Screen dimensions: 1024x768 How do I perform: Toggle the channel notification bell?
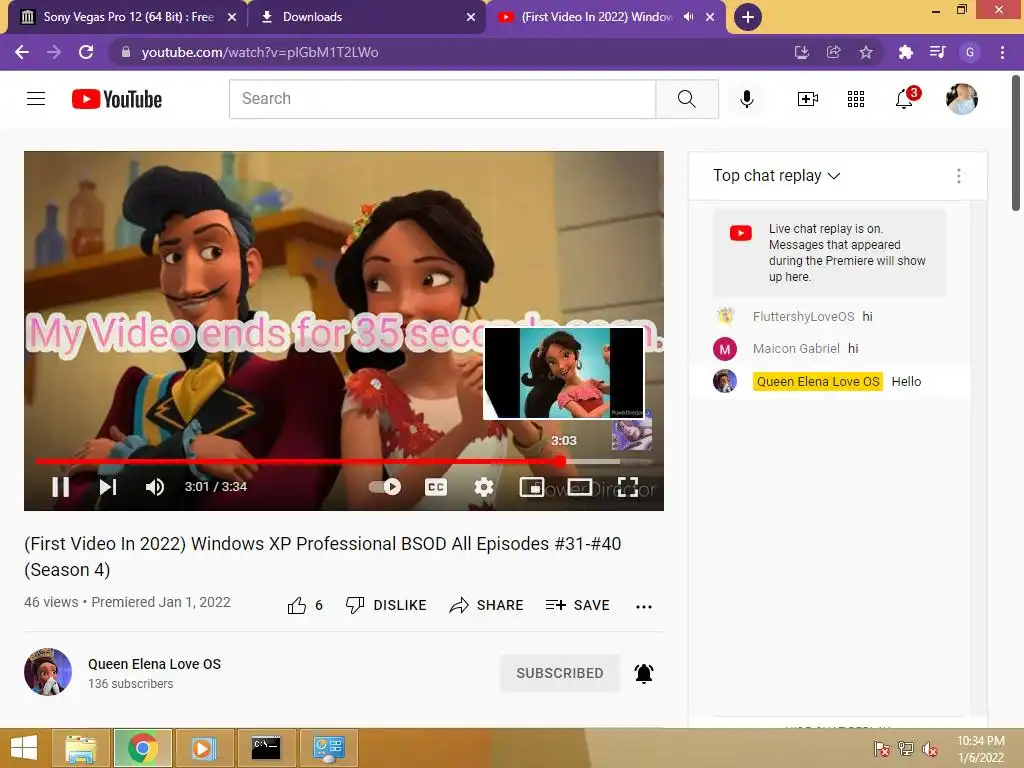(x=644, y=673)
